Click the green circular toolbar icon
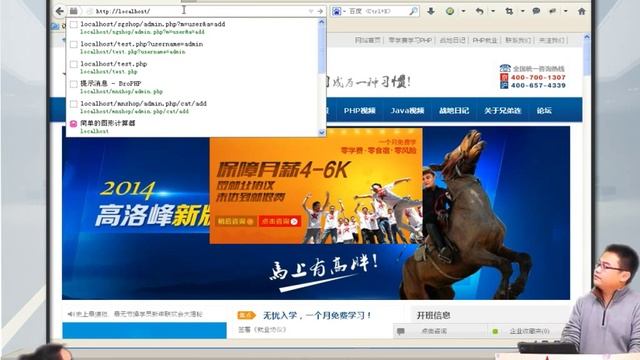This screenshot has width=640, height=360. pos(450,11)
